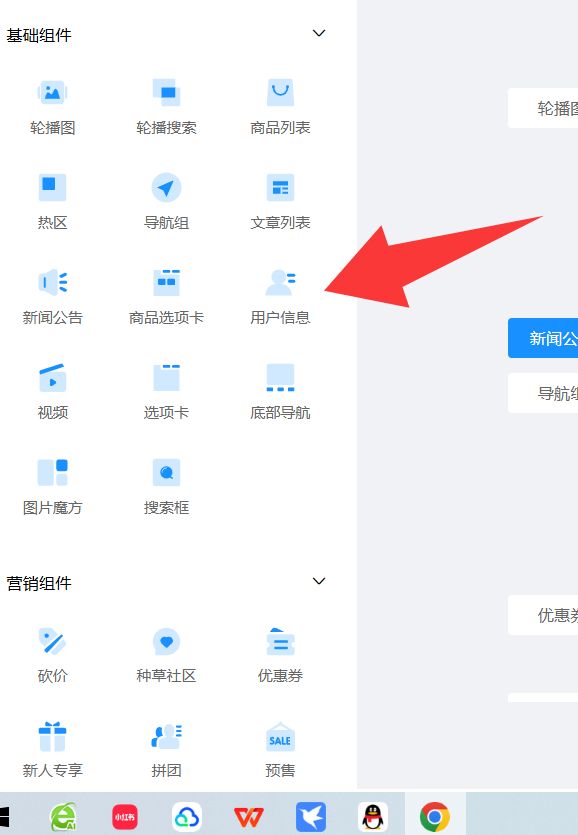Select the 轮播图 carousel component icon
The image size is (578, 835).
tap(52, 93)
